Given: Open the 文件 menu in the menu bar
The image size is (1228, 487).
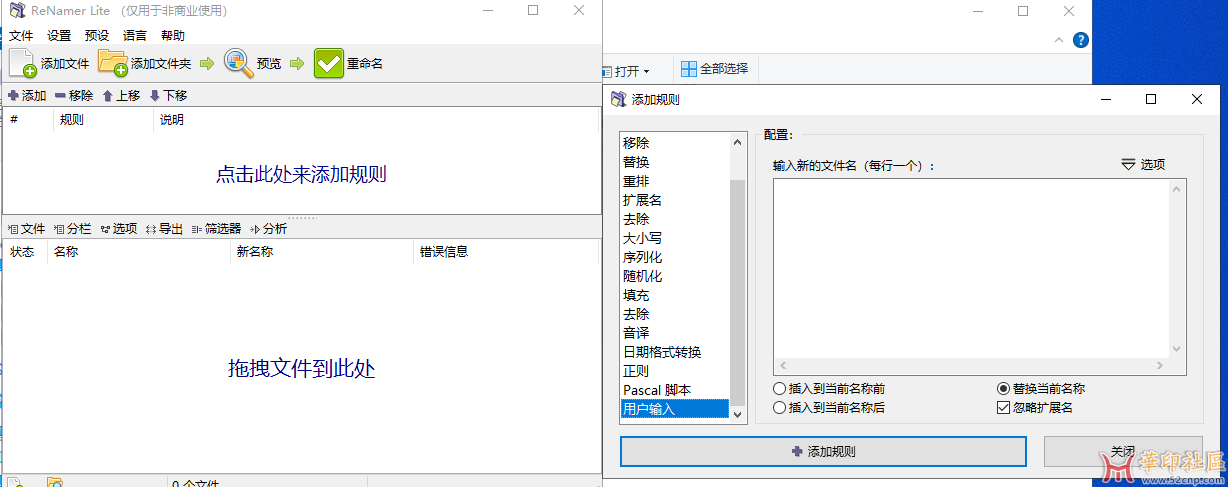Looking at the screenshot, I should pyautogui.click(x=21, y=35).
